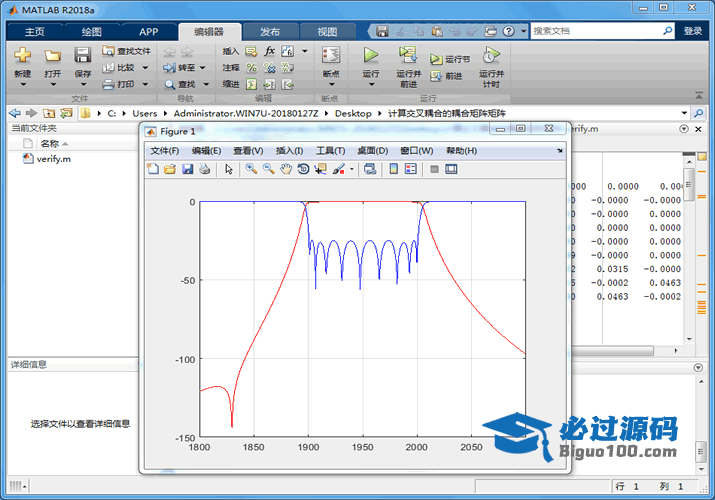This screenshot has height=500, width=715.
Task: Click the percent comment icon
Action: click(251, 68)
